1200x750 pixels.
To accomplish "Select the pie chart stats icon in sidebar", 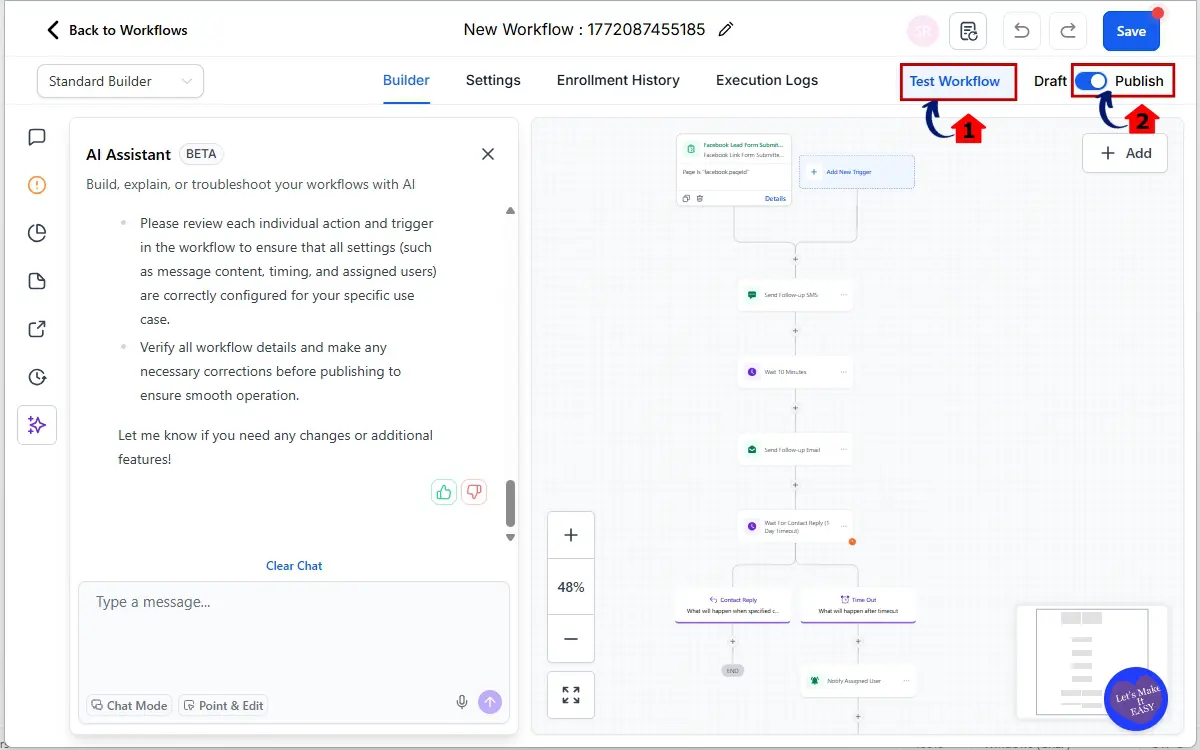I will tap(37, 232).
